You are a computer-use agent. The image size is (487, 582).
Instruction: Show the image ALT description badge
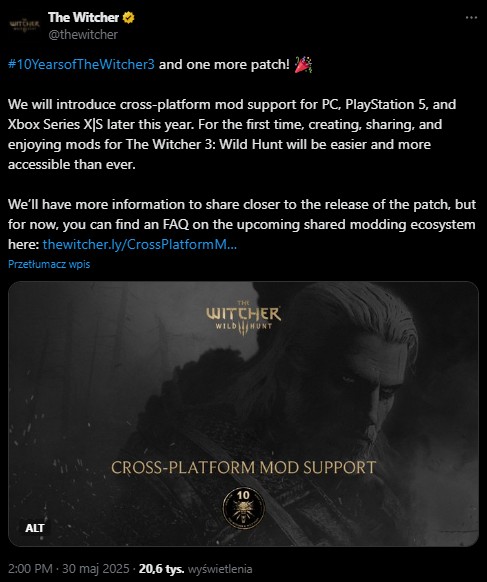point(35,528)
